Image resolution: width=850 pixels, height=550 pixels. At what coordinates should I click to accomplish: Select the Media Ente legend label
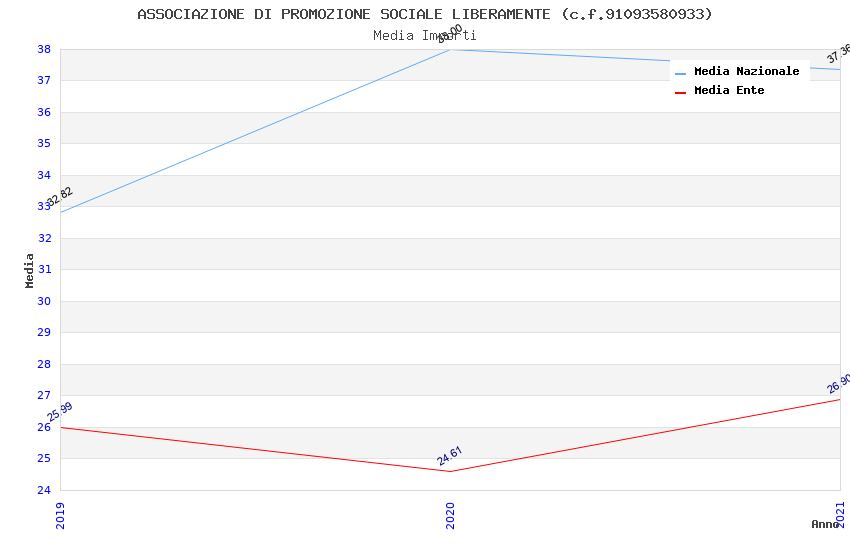point(729,90)
